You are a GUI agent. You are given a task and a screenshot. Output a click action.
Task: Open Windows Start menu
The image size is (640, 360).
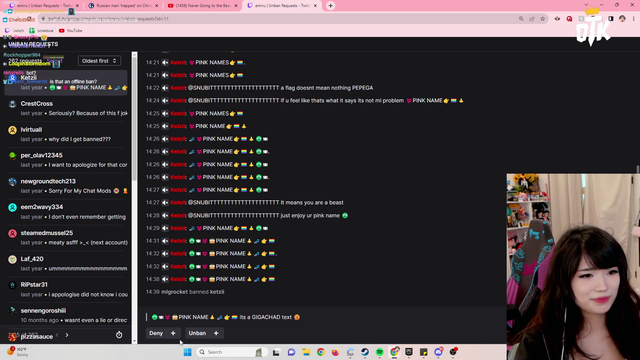pos(187,352)
